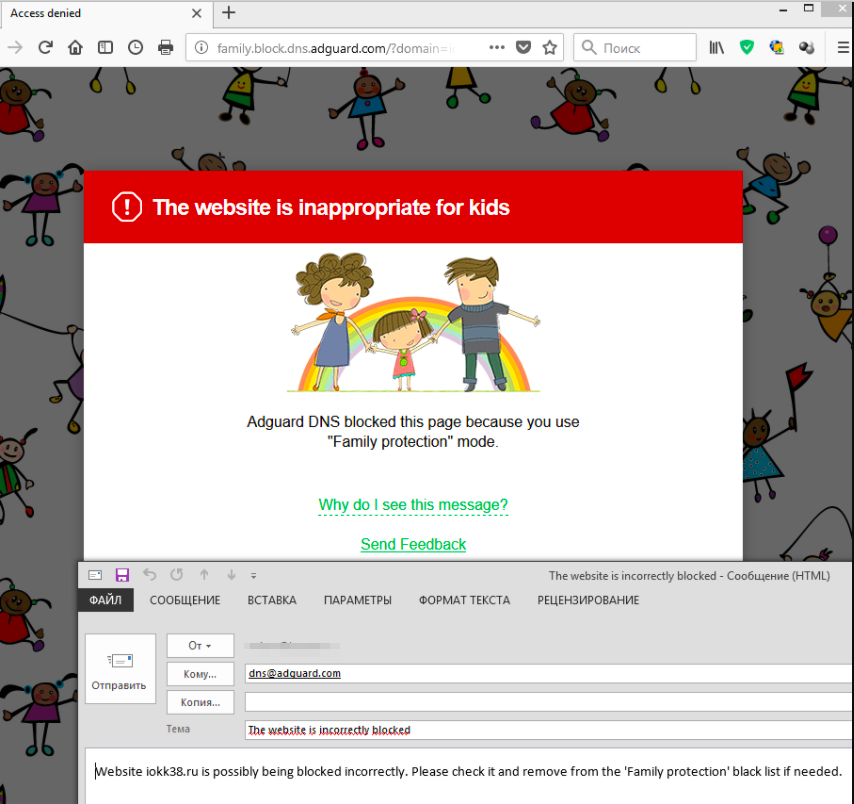Click the green AdGuard shield extension

click(x=747, y=48)
